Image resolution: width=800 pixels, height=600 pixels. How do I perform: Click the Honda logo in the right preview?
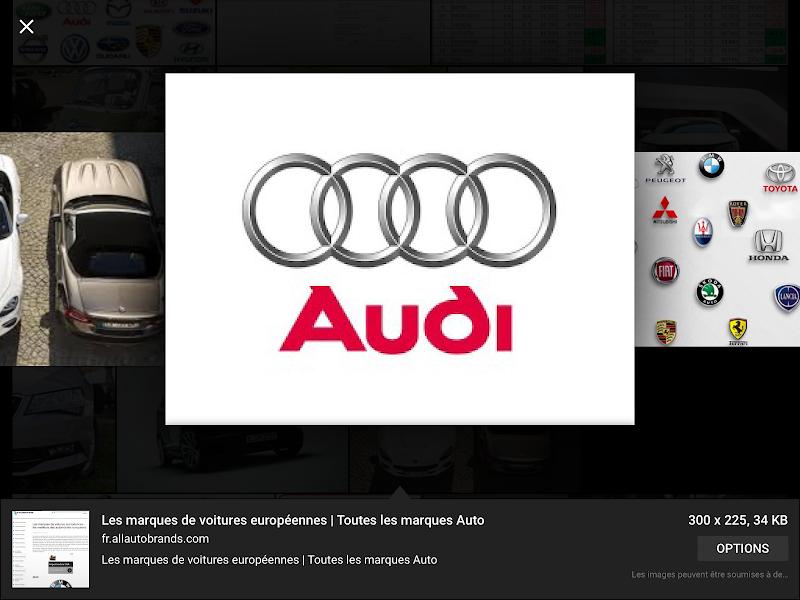click(768, 245)
